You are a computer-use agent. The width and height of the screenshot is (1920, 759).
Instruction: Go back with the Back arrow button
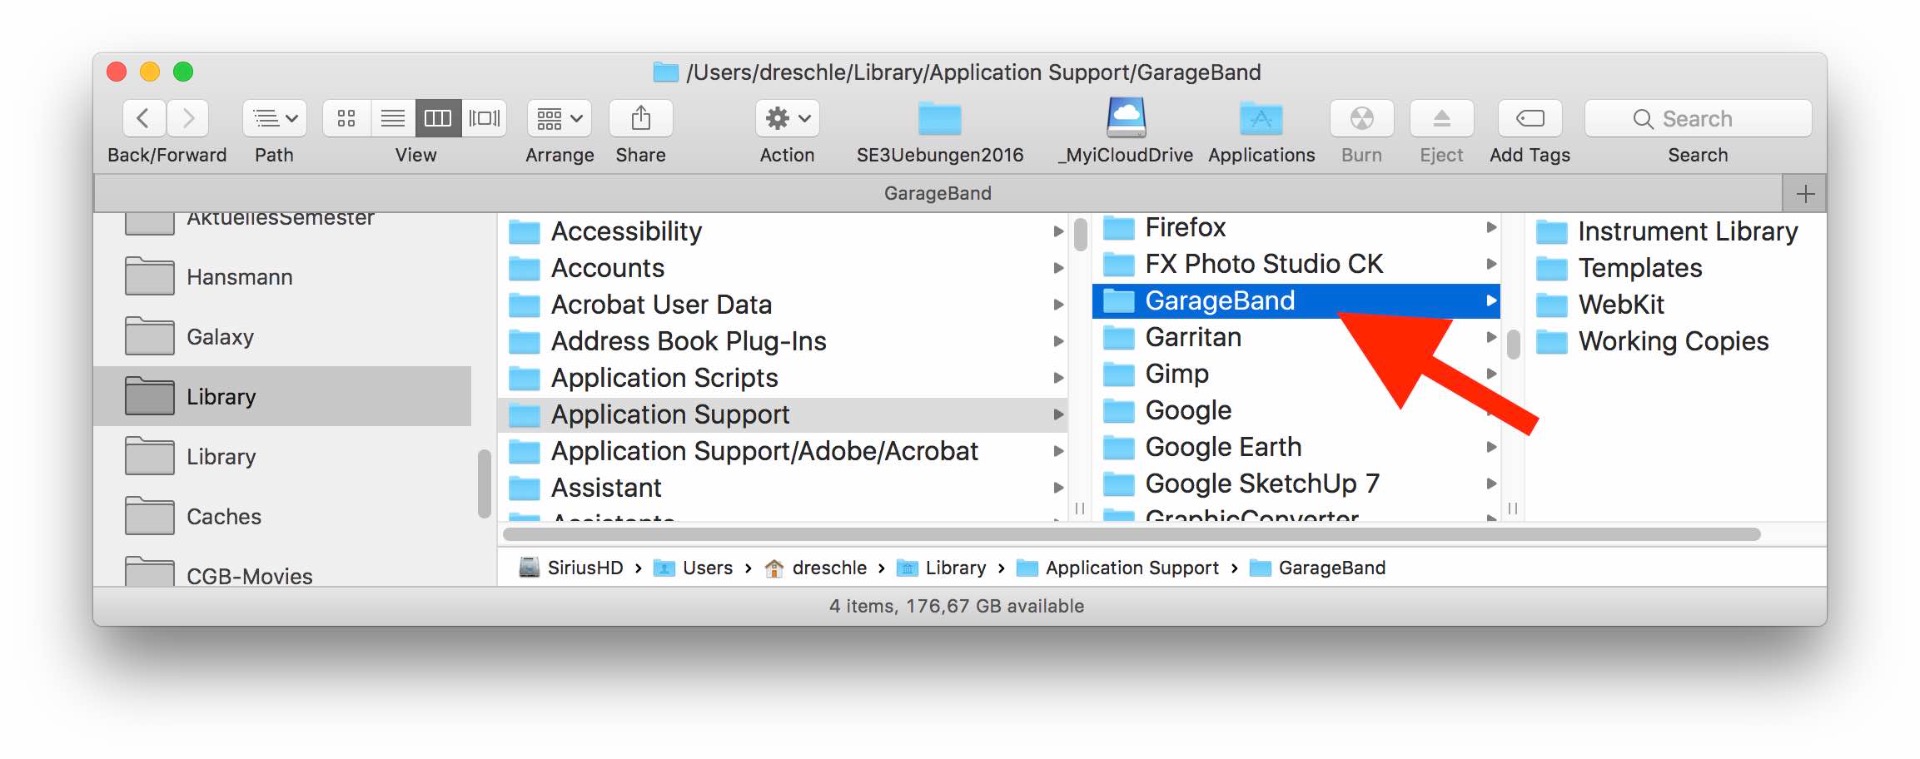click(144, 118)
